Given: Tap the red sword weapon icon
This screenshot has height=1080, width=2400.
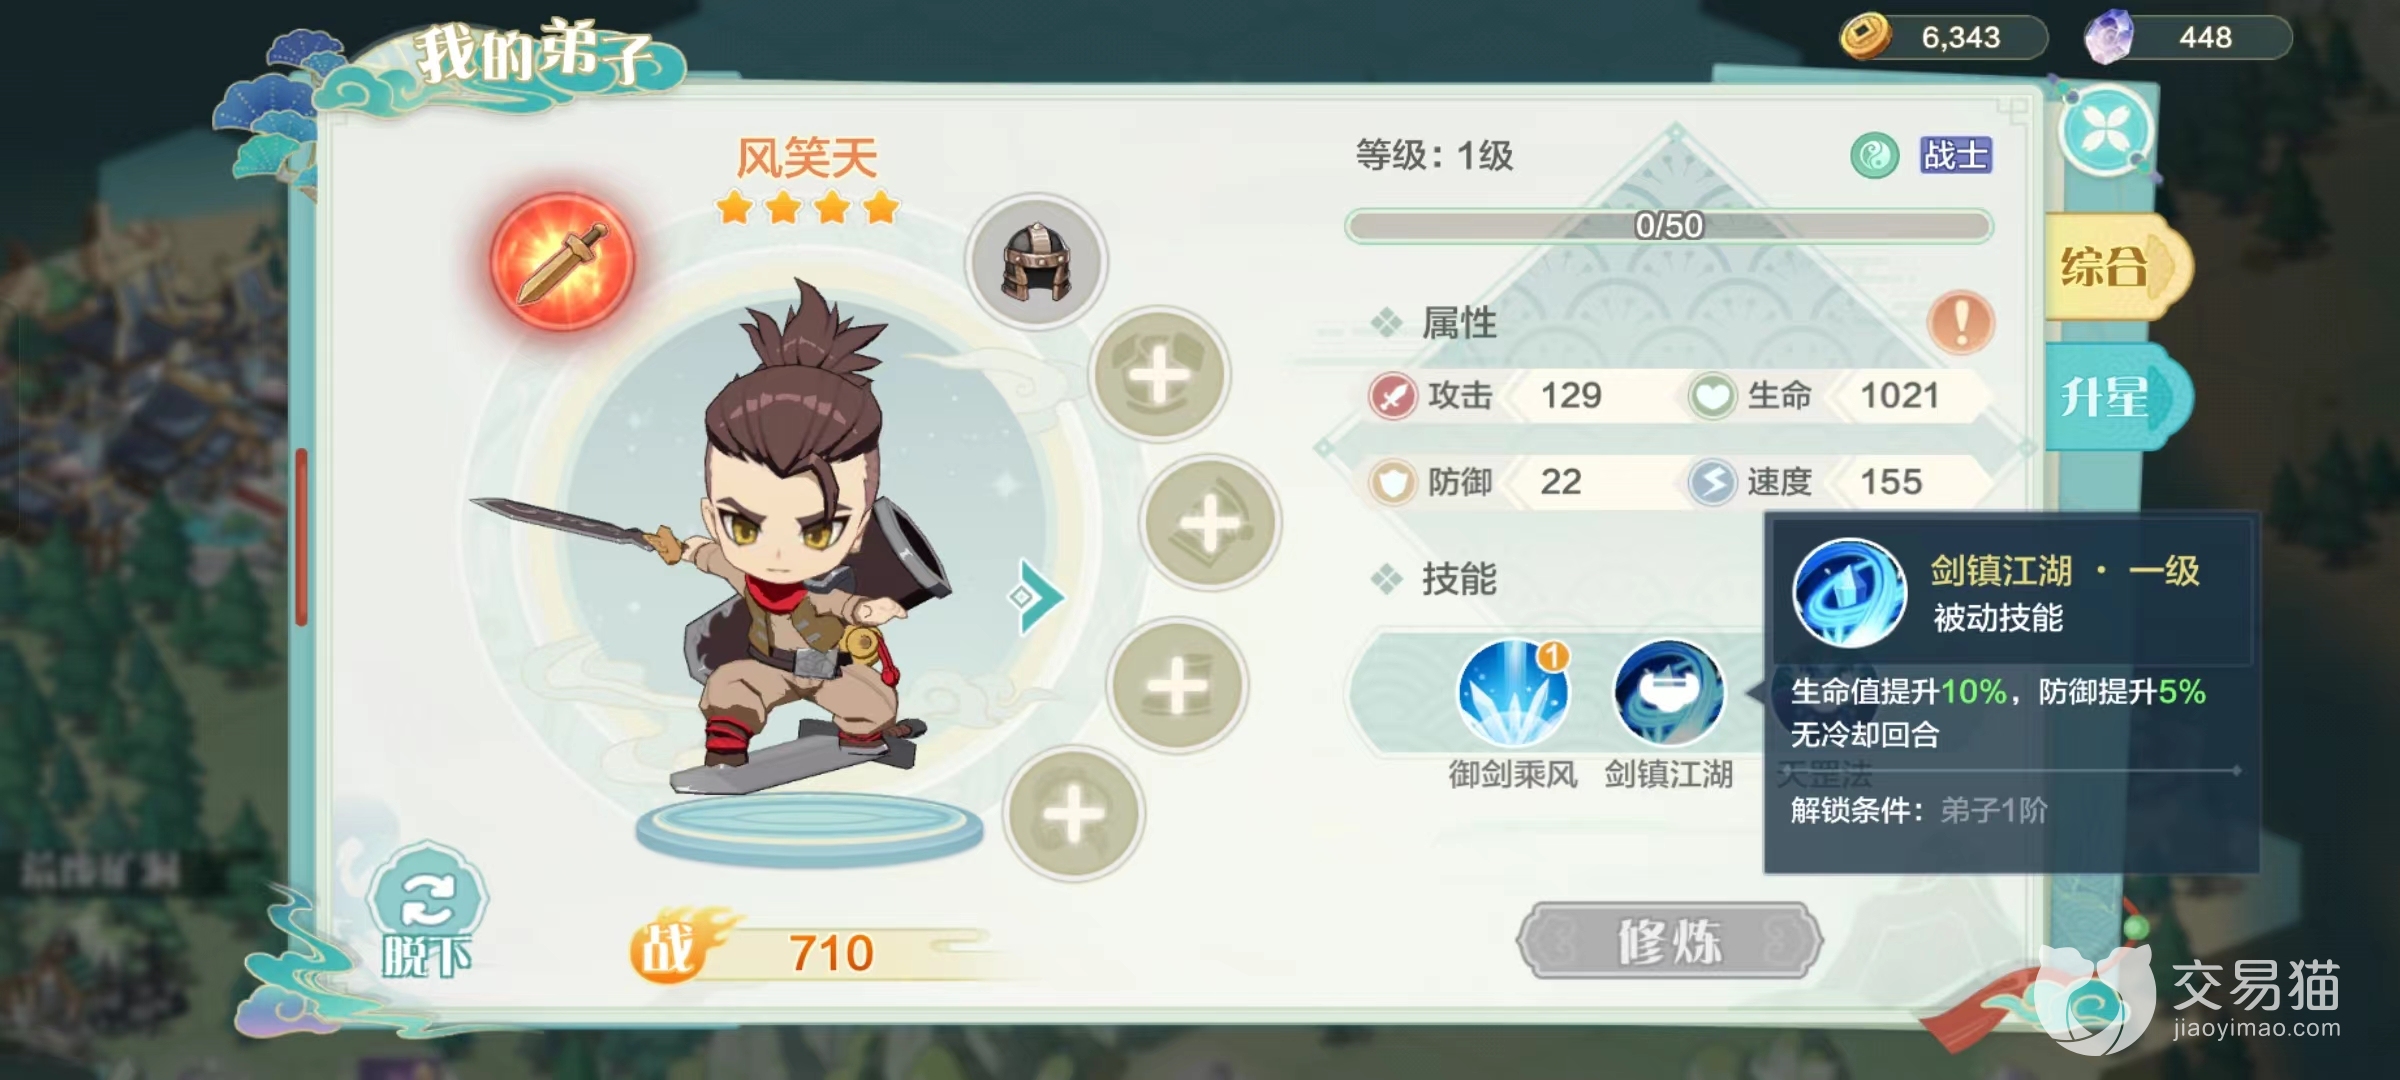Looking at the screenshot, I should (562, 261).
